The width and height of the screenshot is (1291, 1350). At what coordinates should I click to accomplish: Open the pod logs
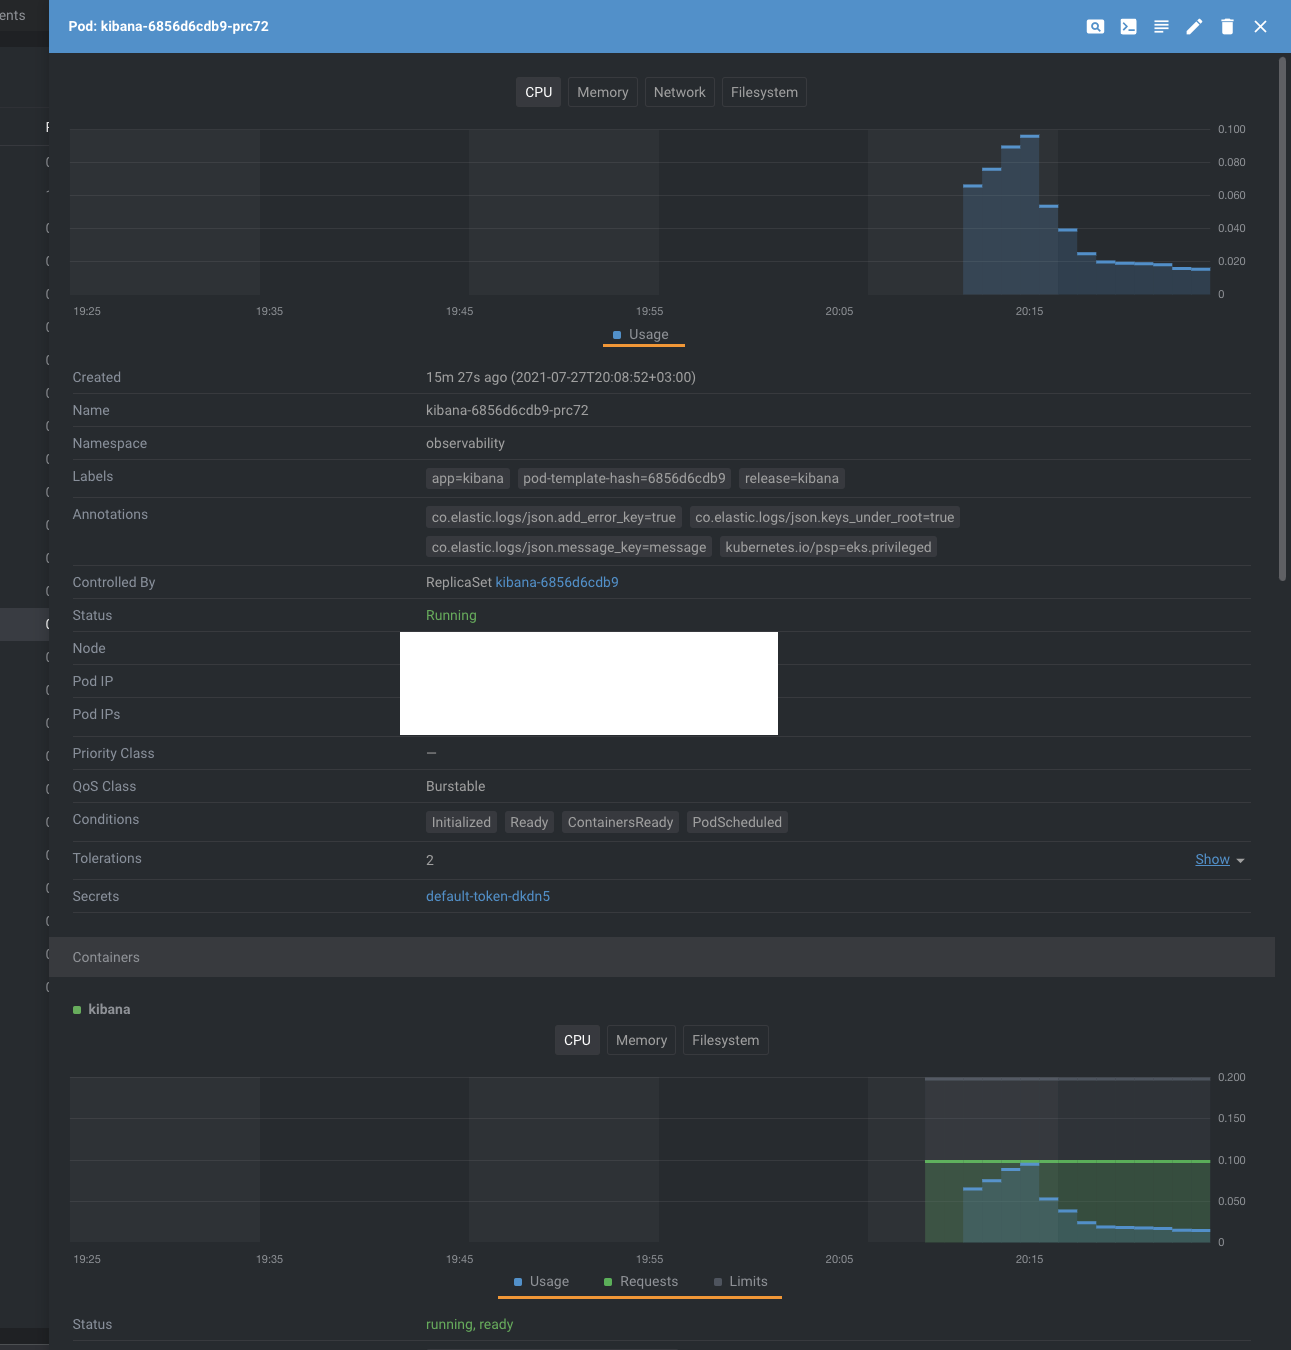pyautogui.click(x=1161, y=26)
